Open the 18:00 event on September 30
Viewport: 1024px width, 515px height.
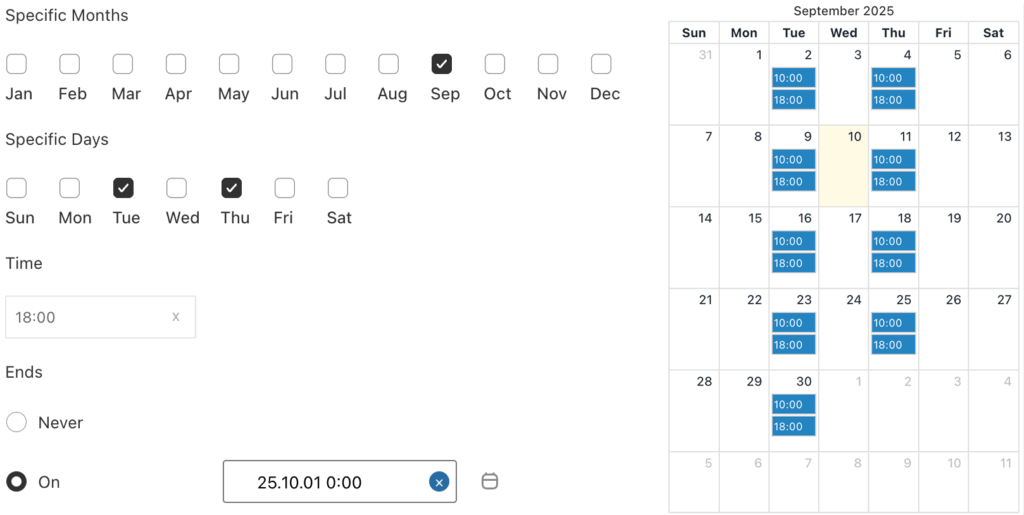click(793, 427)
